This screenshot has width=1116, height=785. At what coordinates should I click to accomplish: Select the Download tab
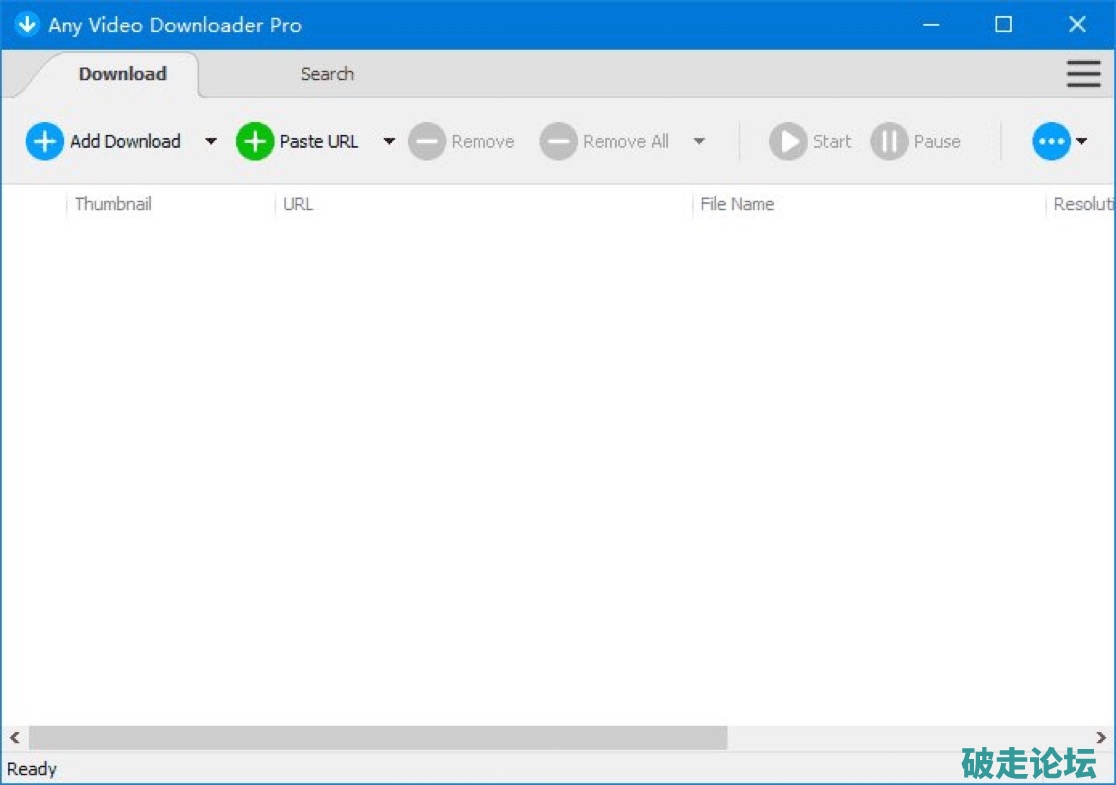tap(122, 74)
